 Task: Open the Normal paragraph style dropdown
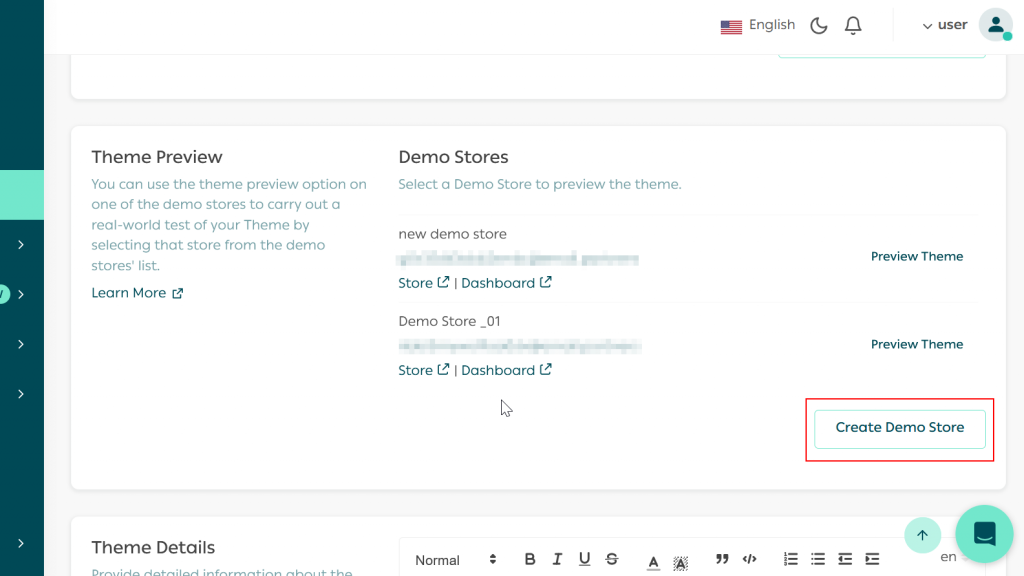[455, 559]
